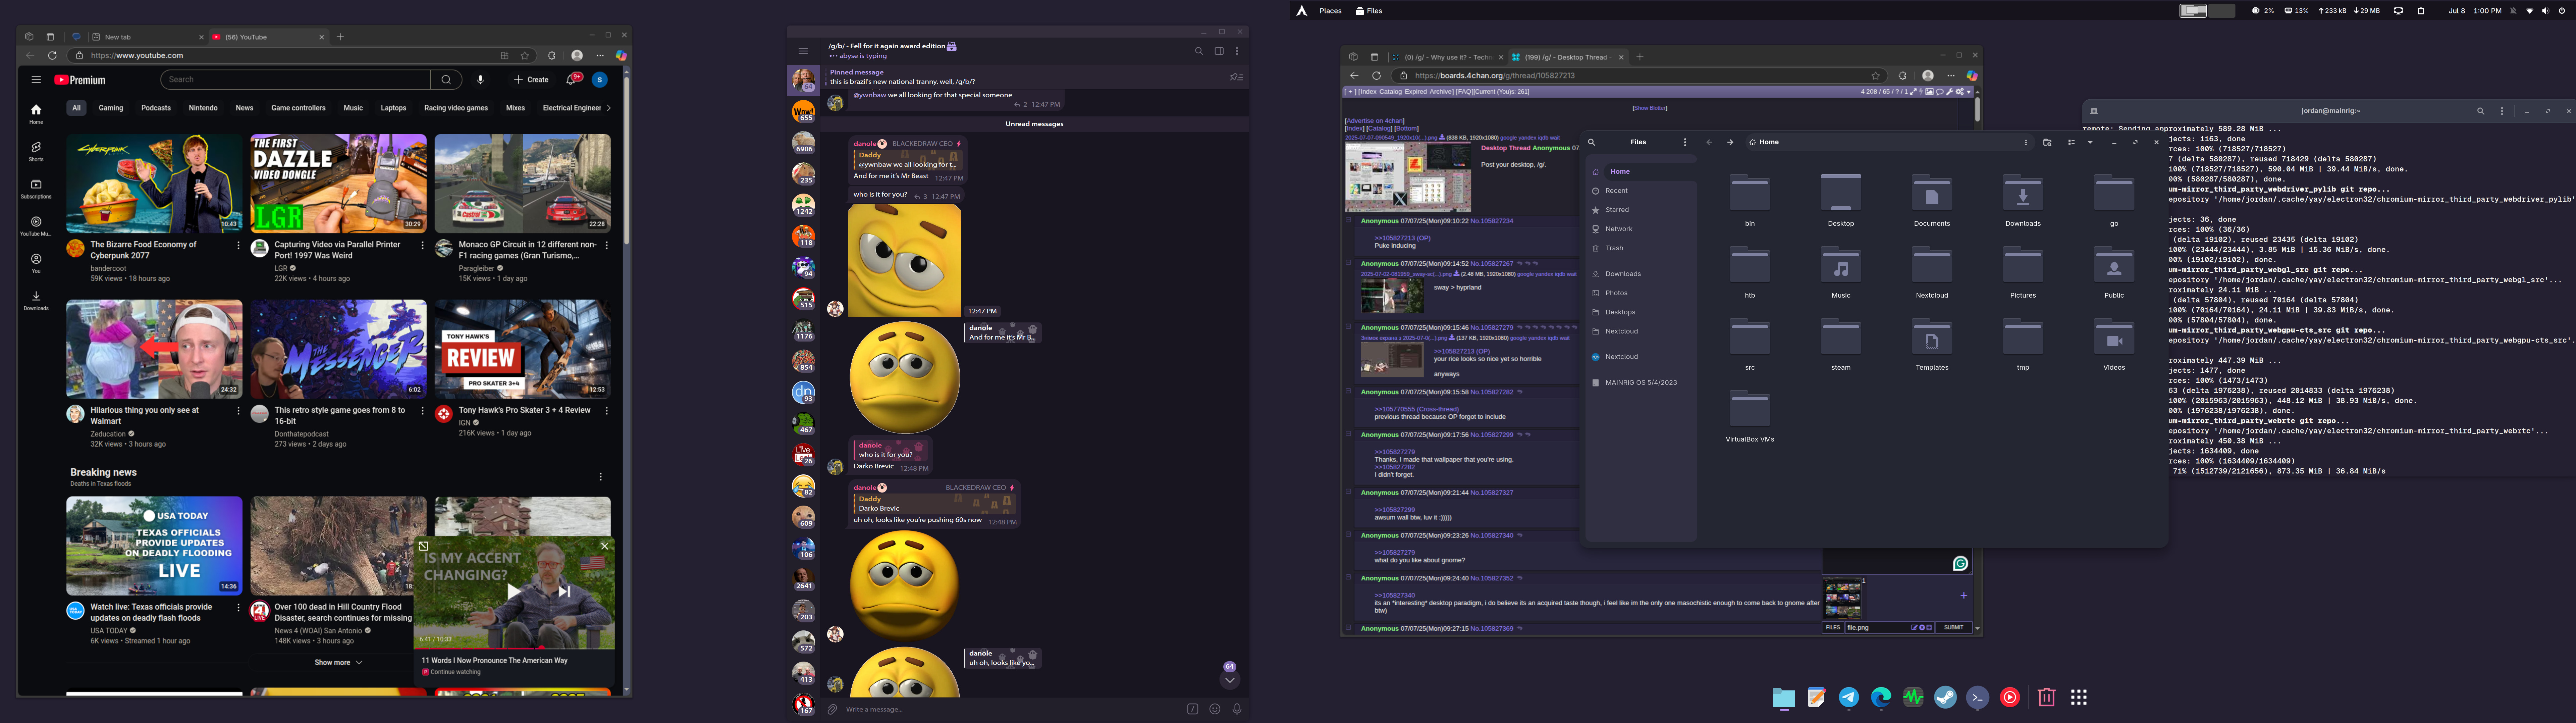Open the YouTube hamburger guide menu
The width and height of the screenshot is (2576, 723).
coord(36,80)
